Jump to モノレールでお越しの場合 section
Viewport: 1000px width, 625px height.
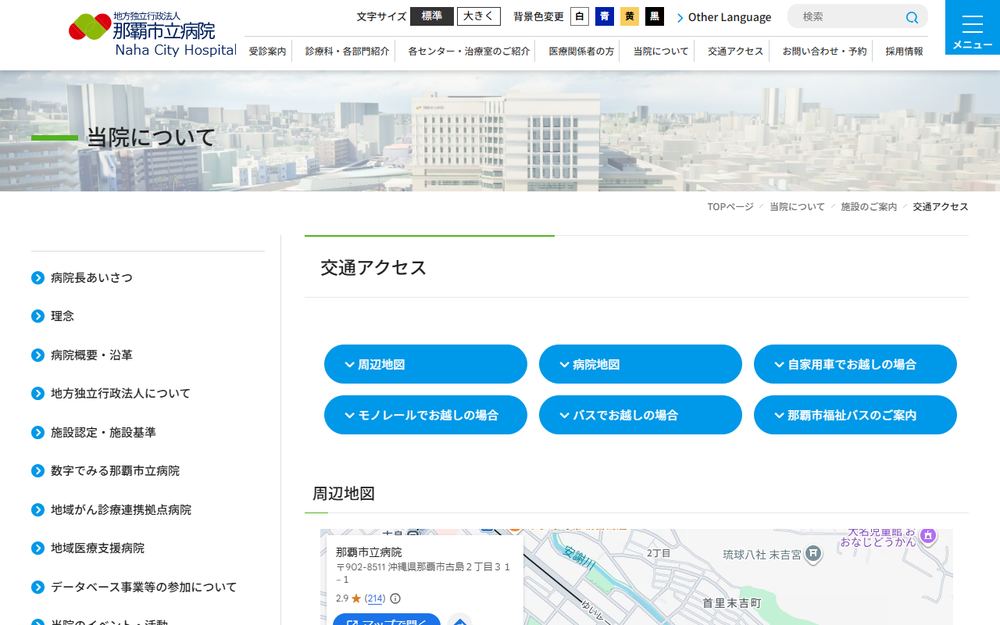coord(425,415)
